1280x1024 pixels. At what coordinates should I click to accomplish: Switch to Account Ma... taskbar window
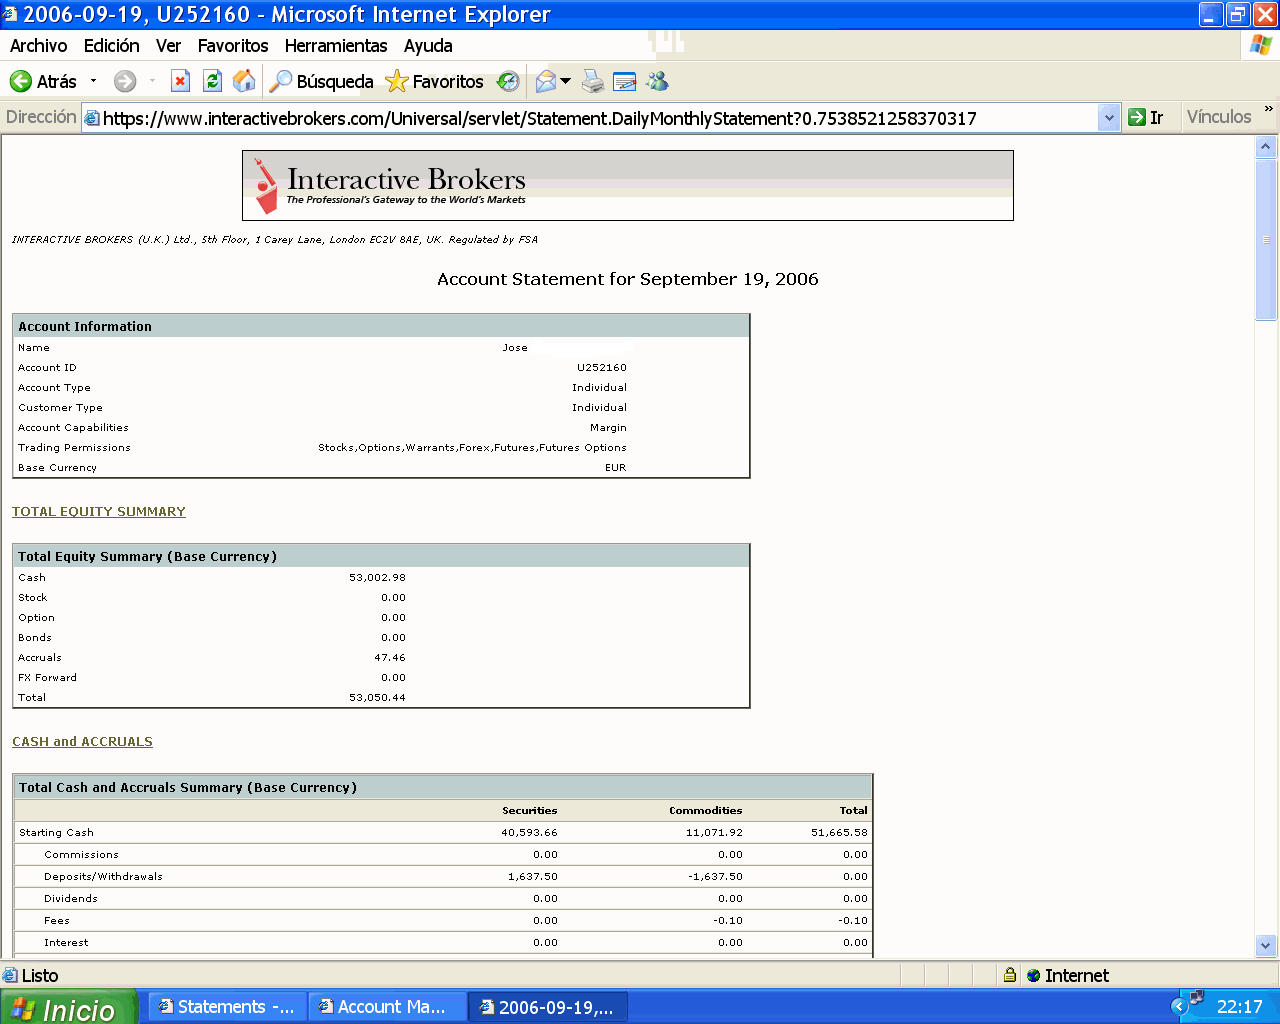tap(388, 1007)
